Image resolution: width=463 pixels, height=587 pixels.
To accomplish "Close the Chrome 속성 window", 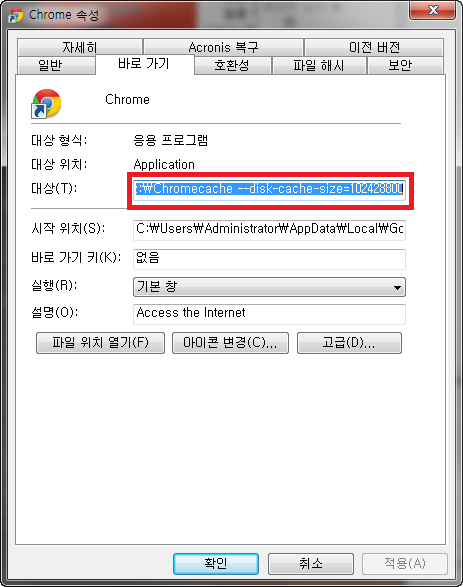I will (x=432, y=10).
